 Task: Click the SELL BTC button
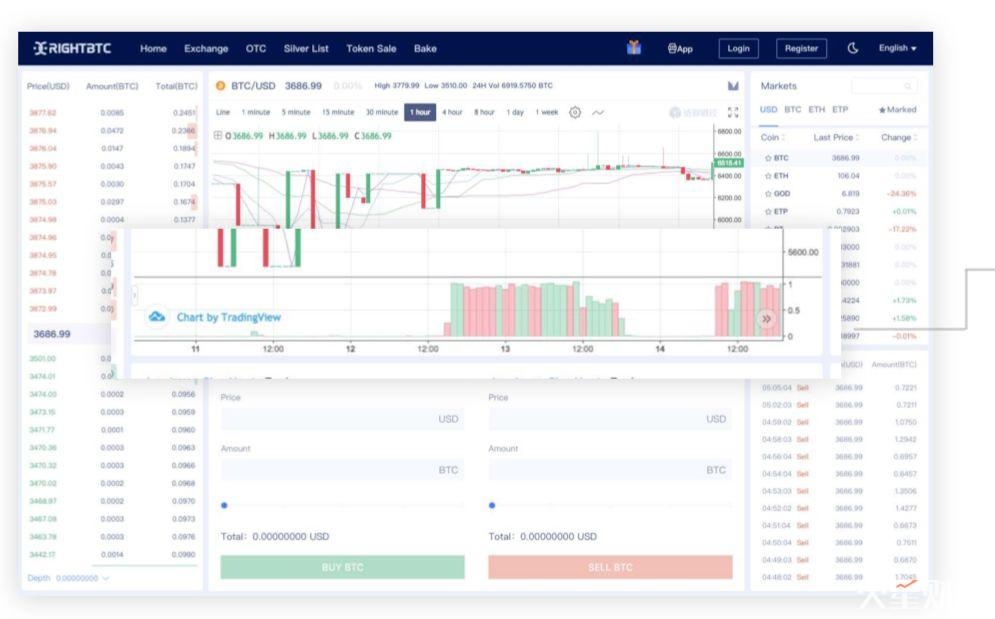tap(610, 567)
